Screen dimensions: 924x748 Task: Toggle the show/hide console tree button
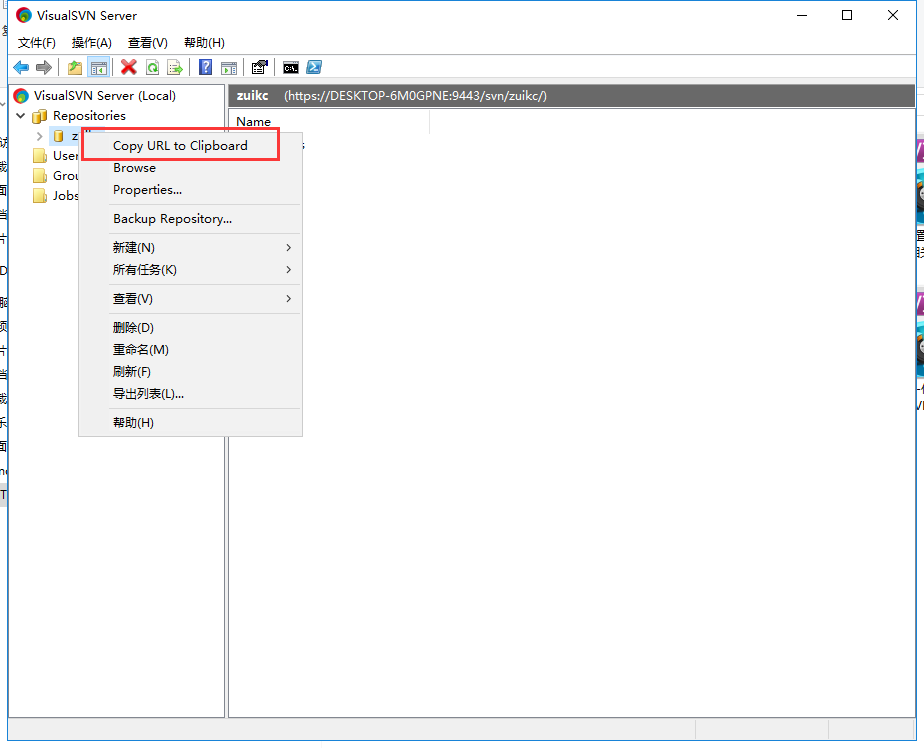tap(98, 68)
